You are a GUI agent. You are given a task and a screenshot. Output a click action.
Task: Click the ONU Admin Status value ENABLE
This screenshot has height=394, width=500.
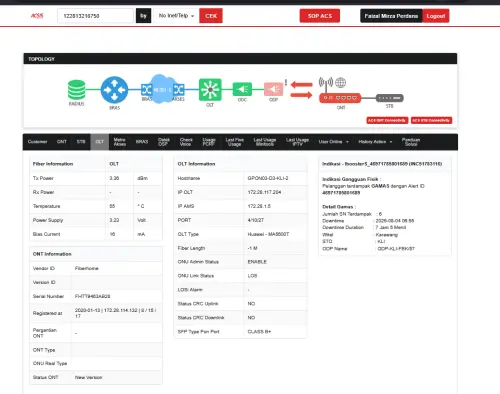coord(257,262)
